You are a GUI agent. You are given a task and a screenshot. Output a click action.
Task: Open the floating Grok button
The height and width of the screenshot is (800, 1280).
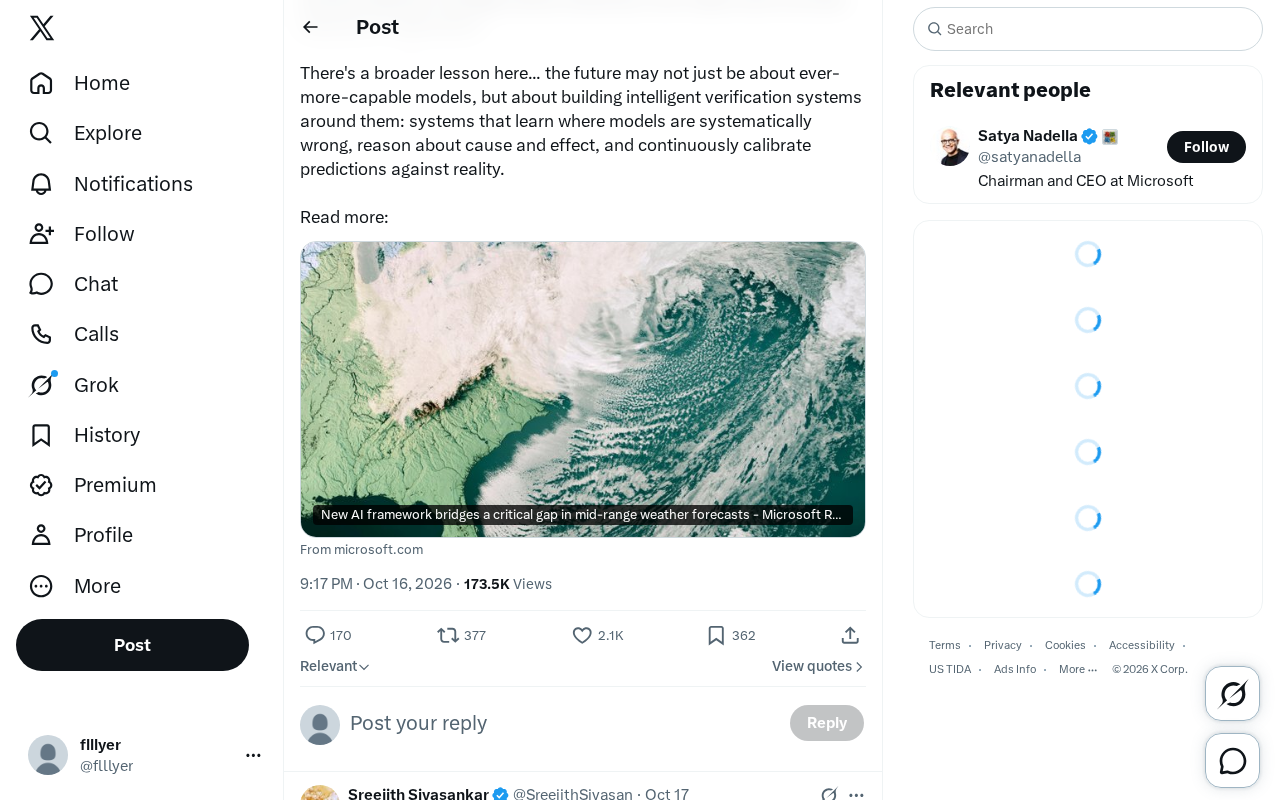coord(1232,693)
